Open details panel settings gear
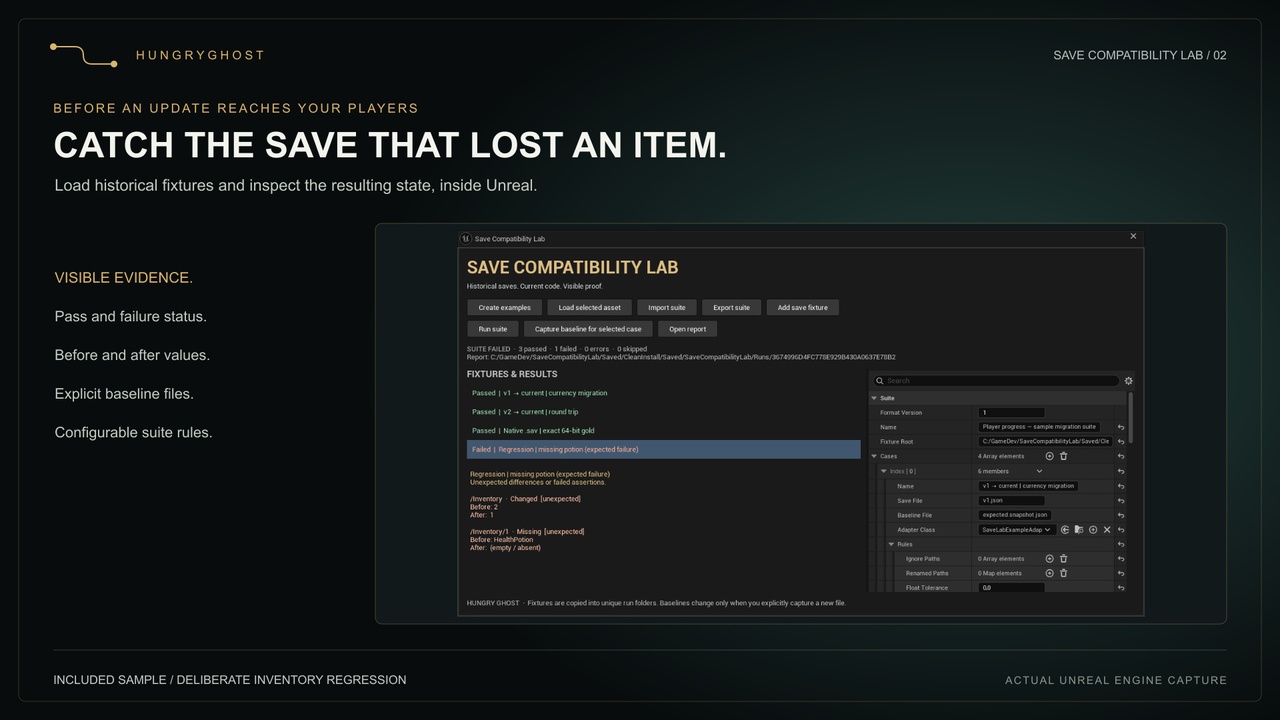Viewport: 1280px width, 720px height. point(1129,381)
